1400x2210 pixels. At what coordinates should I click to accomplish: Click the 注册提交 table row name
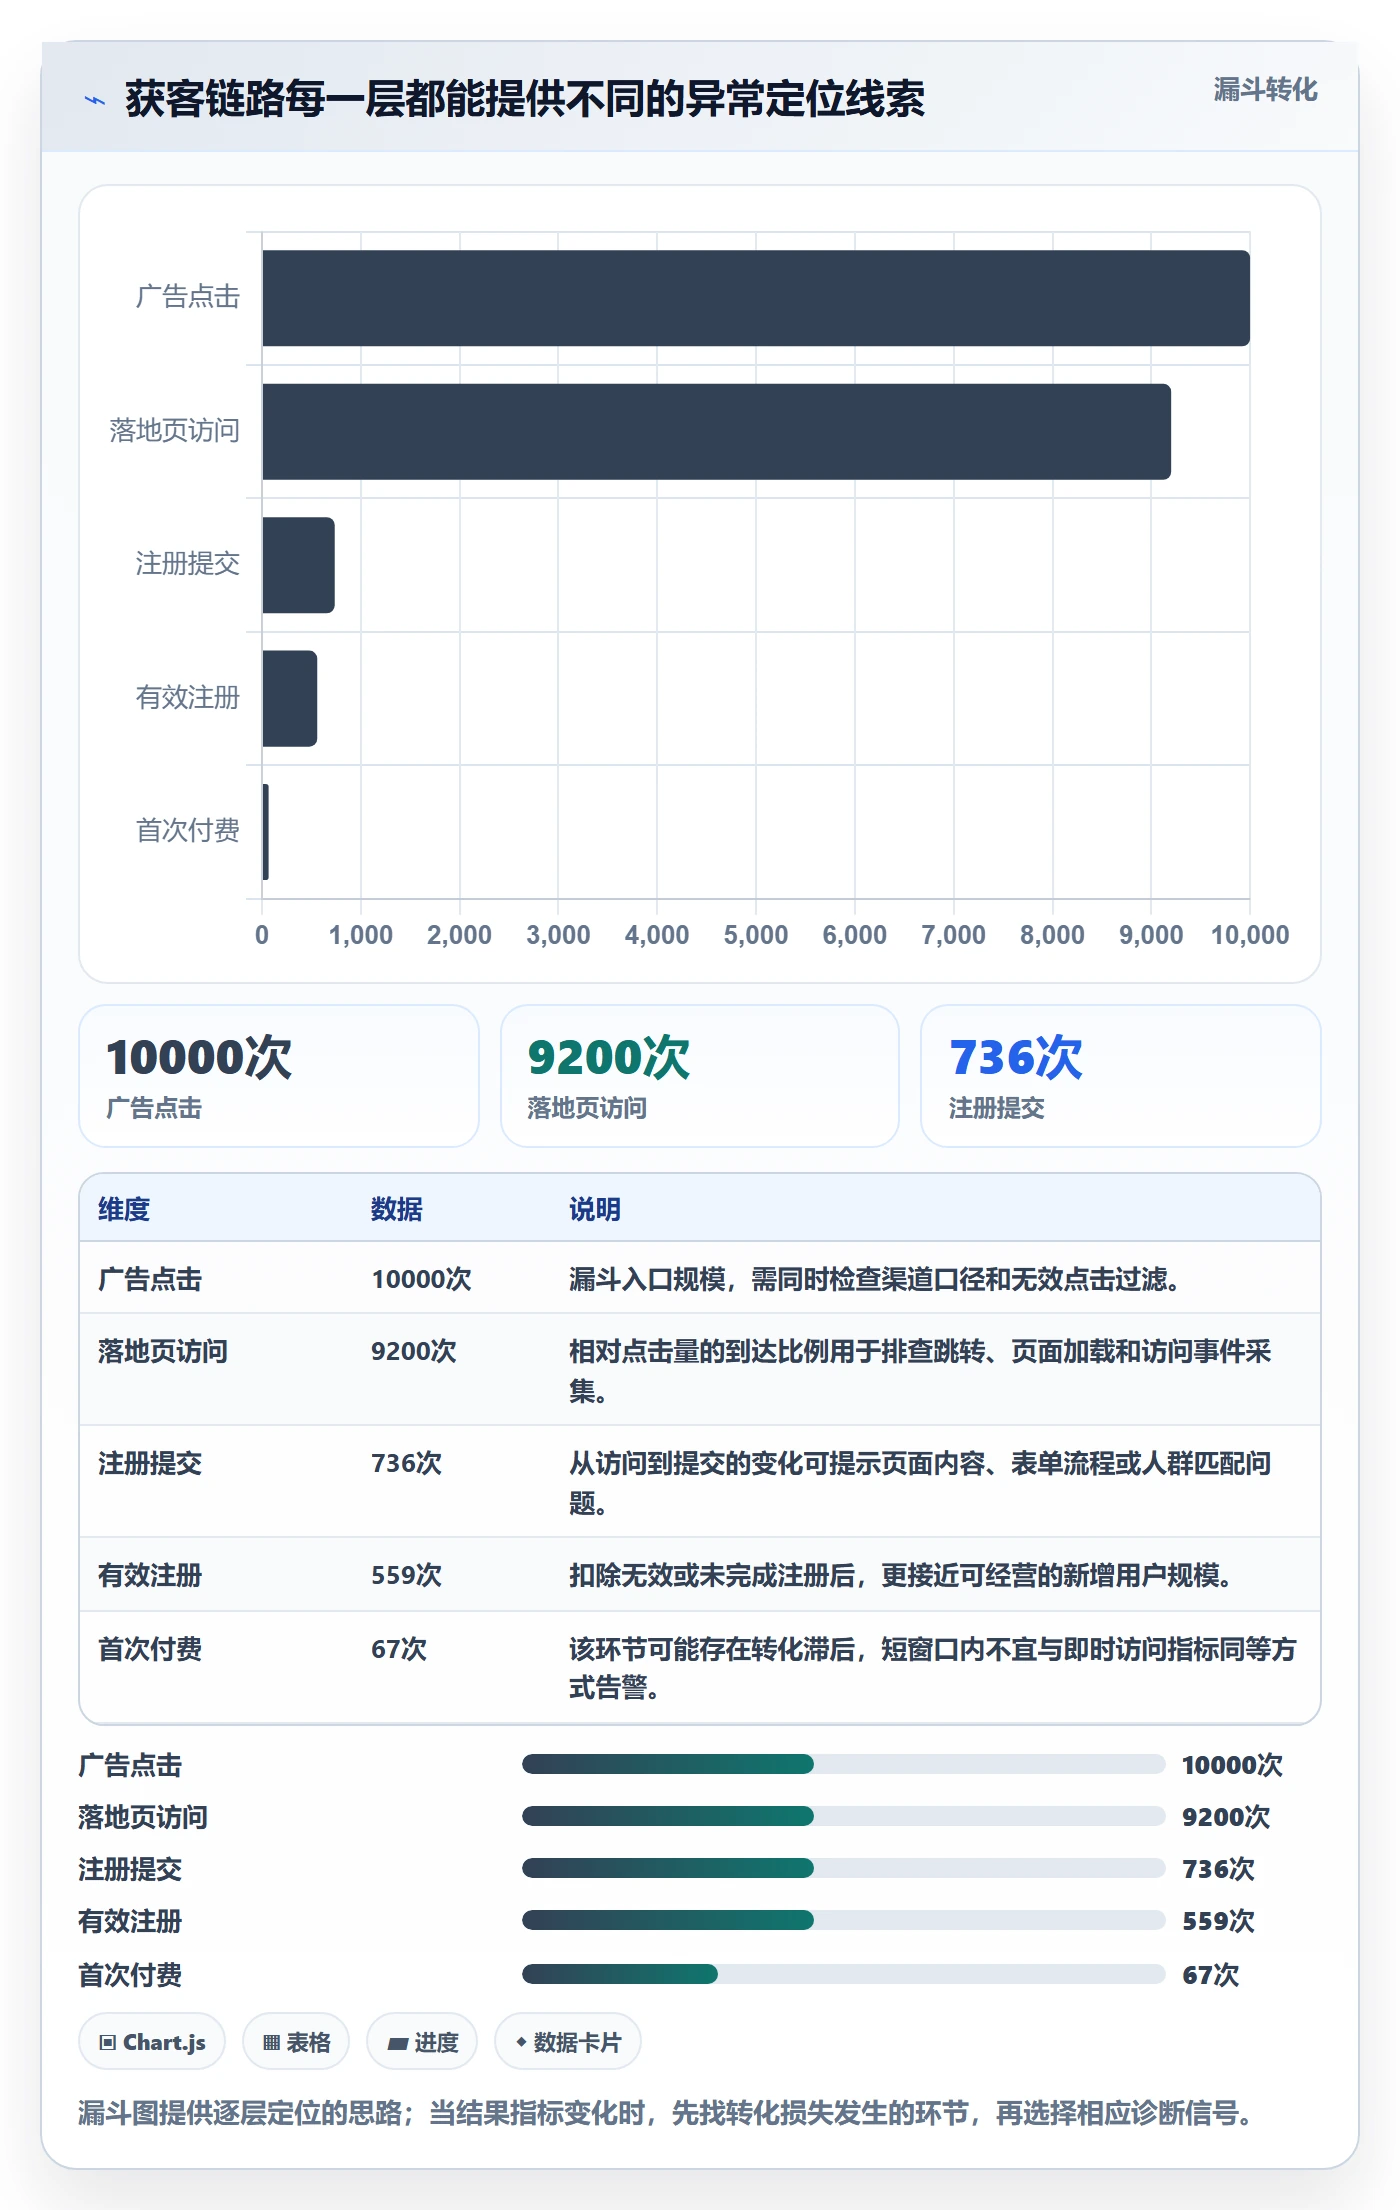[x=150, y=1463]
